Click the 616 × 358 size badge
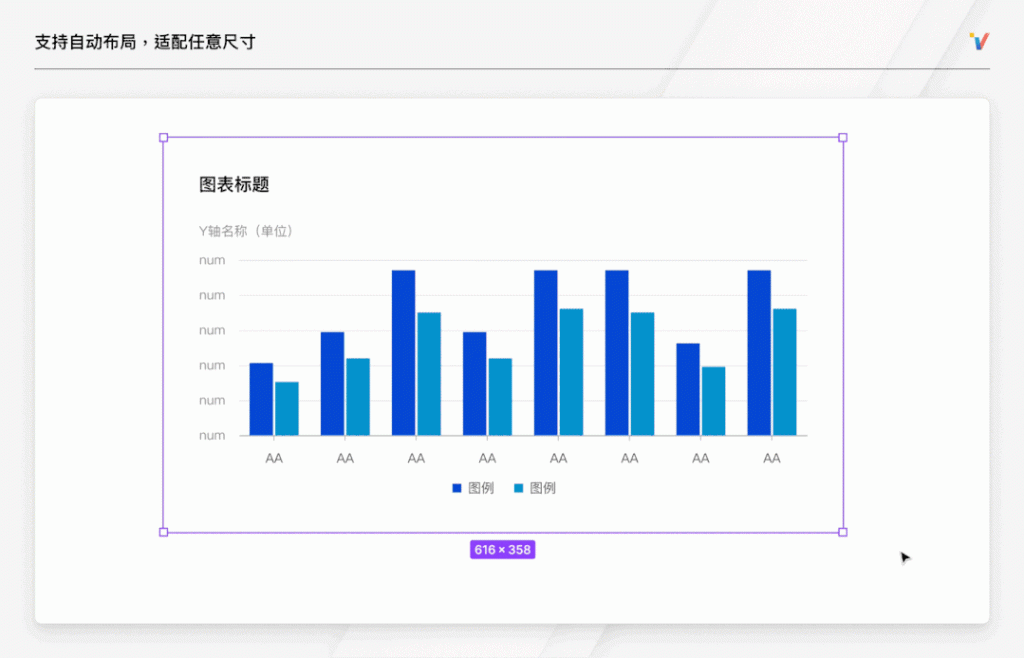1024x658 pixels. [502, 550]
